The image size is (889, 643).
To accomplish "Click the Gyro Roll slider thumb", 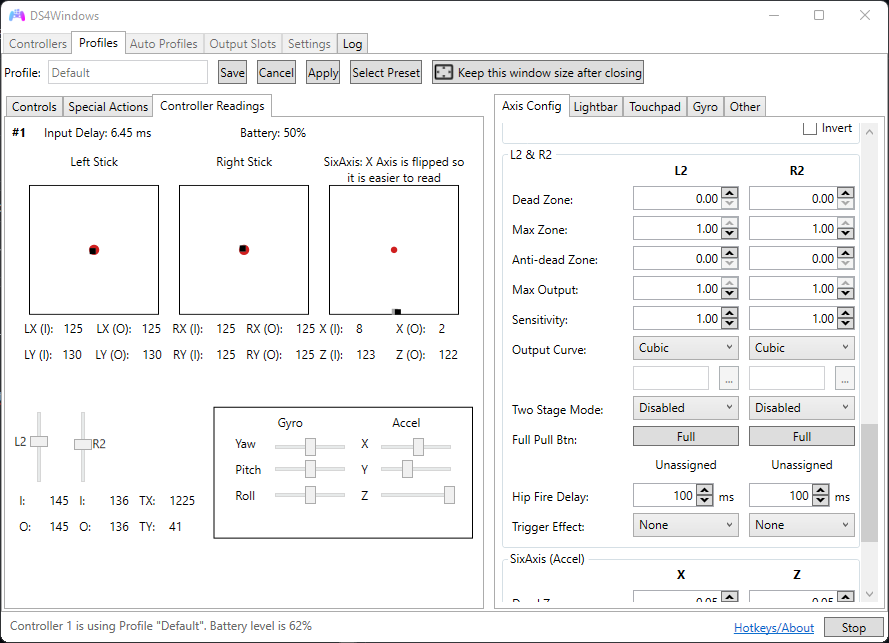I will [x=310, y=495].
